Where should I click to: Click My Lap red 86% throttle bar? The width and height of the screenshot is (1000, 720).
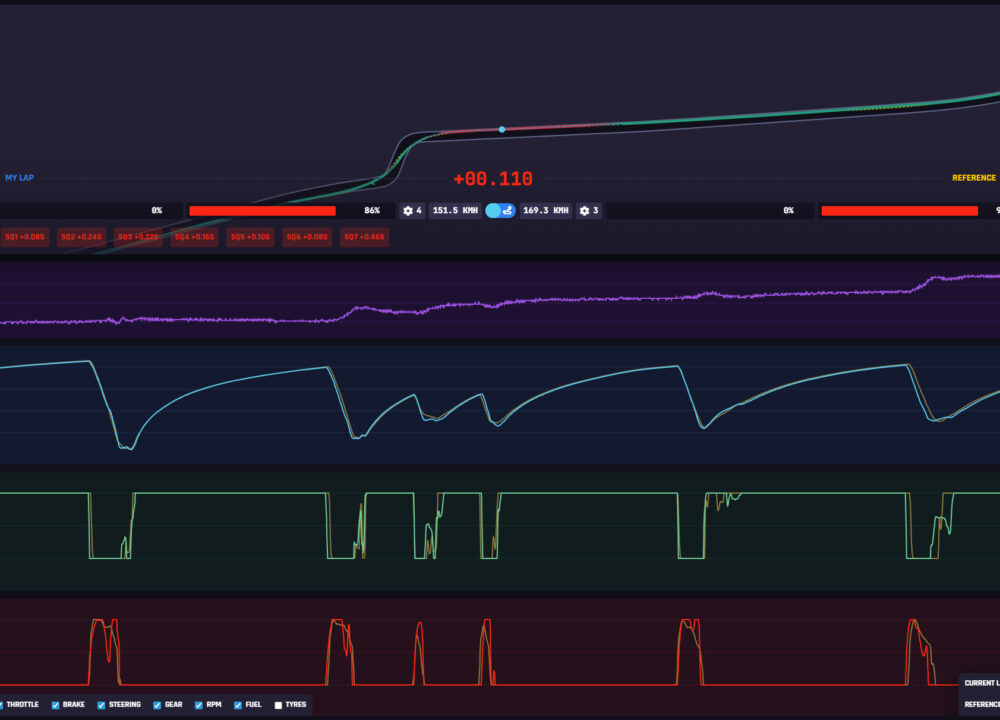click(262, 211)
